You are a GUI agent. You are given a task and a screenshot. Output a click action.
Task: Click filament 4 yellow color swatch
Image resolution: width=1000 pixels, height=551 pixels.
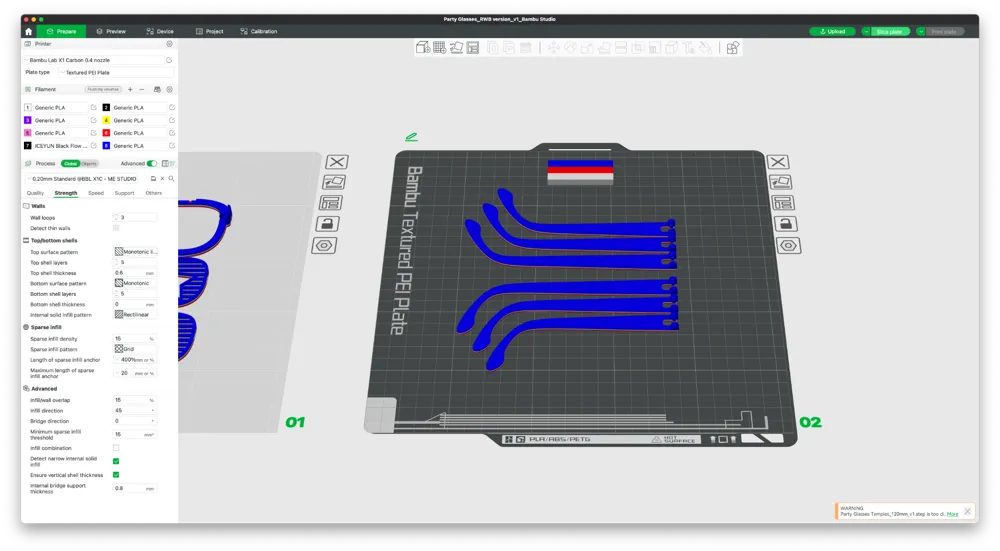click(106, 121)
